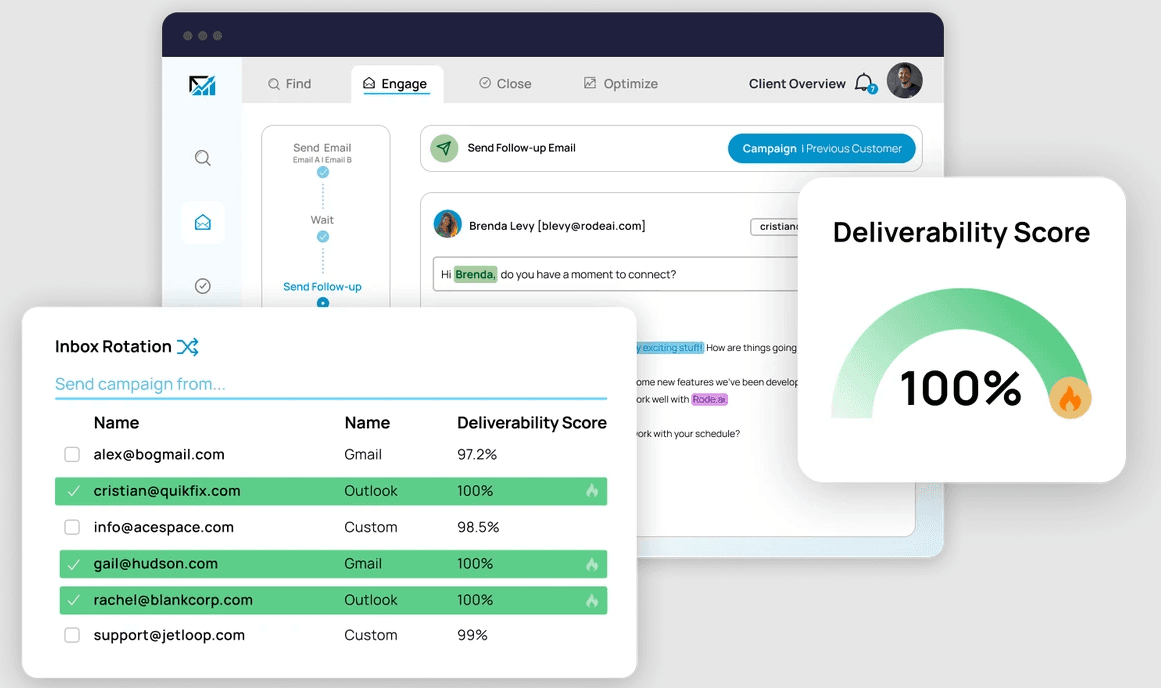
Task: Open notifications via the bell icon
Action: [864, 83]
